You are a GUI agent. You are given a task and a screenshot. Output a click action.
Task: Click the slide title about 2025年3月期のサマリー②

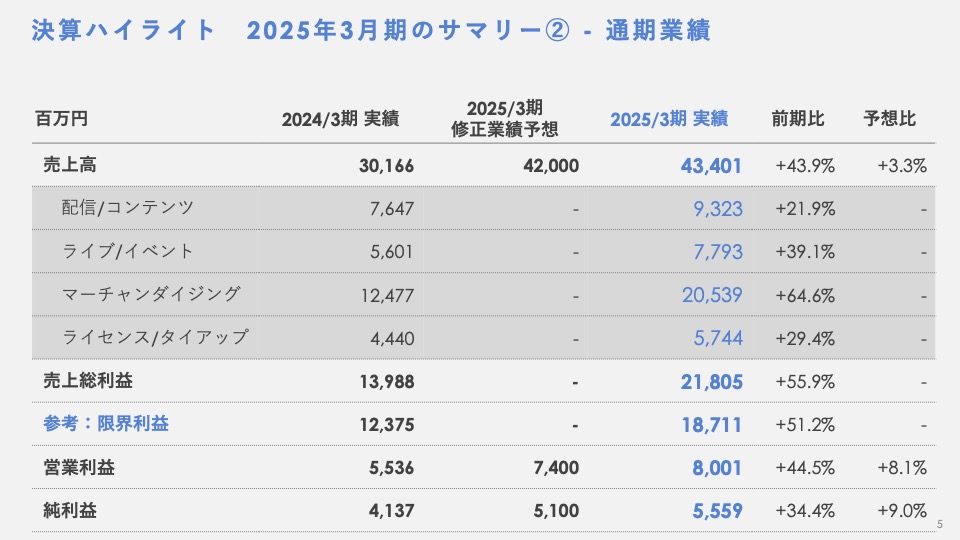point(371,31)
